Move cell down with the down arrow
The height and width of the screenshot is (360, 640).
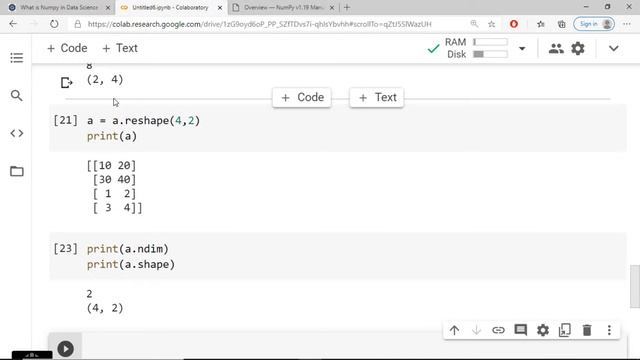pos(476,330)
